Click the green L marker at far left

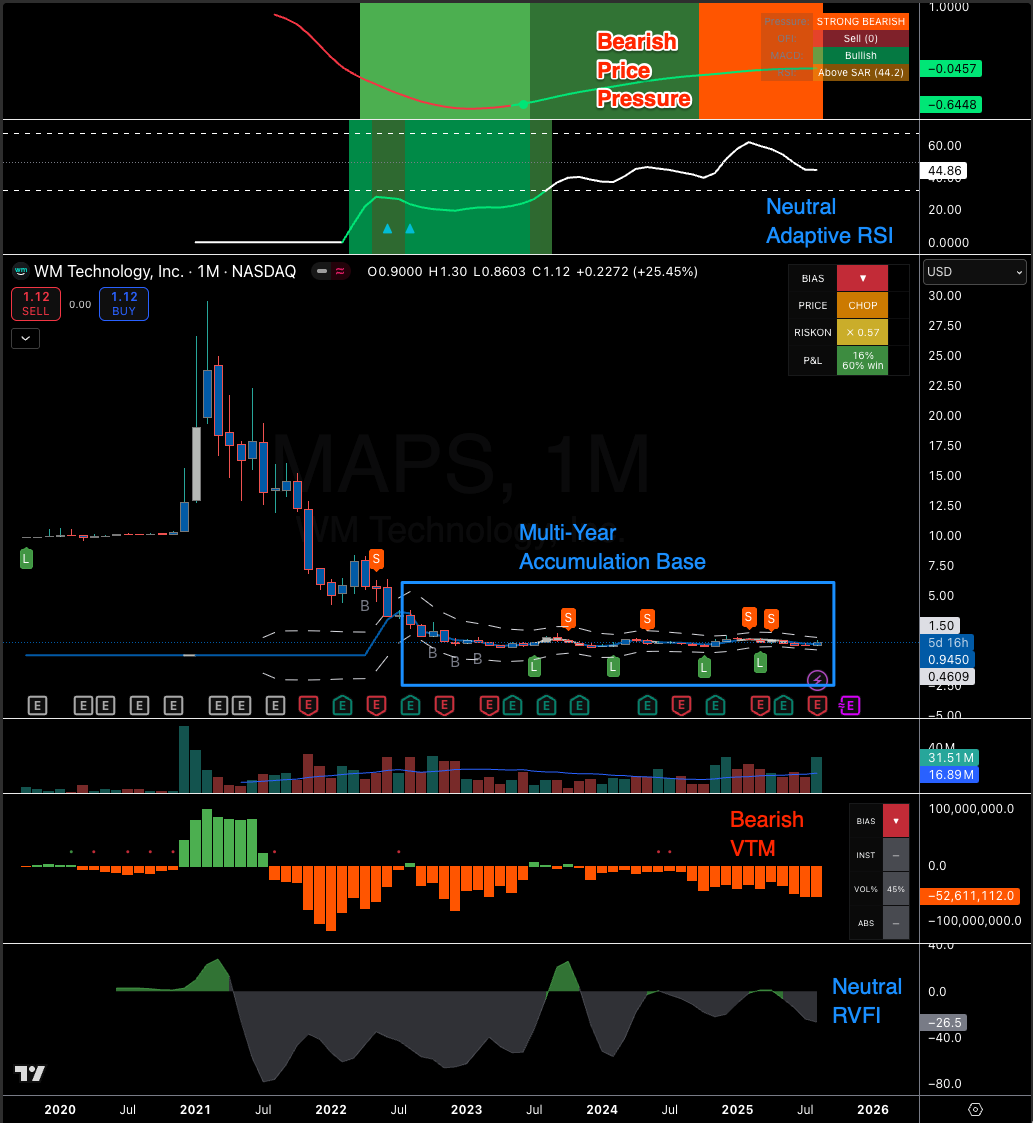[x=26, y=559]
